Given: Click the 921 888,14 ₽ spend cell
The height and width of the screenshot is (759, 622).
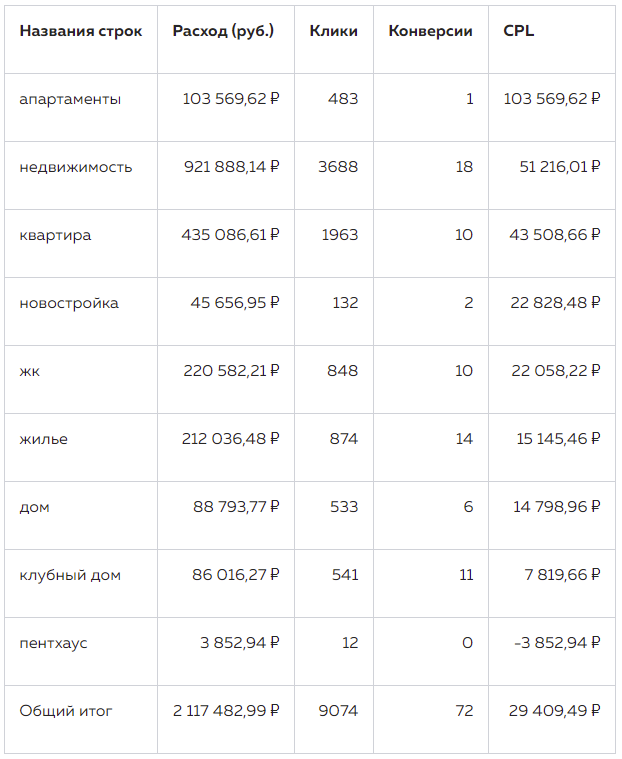Looking at the screenshot, I should pos(232,167).
